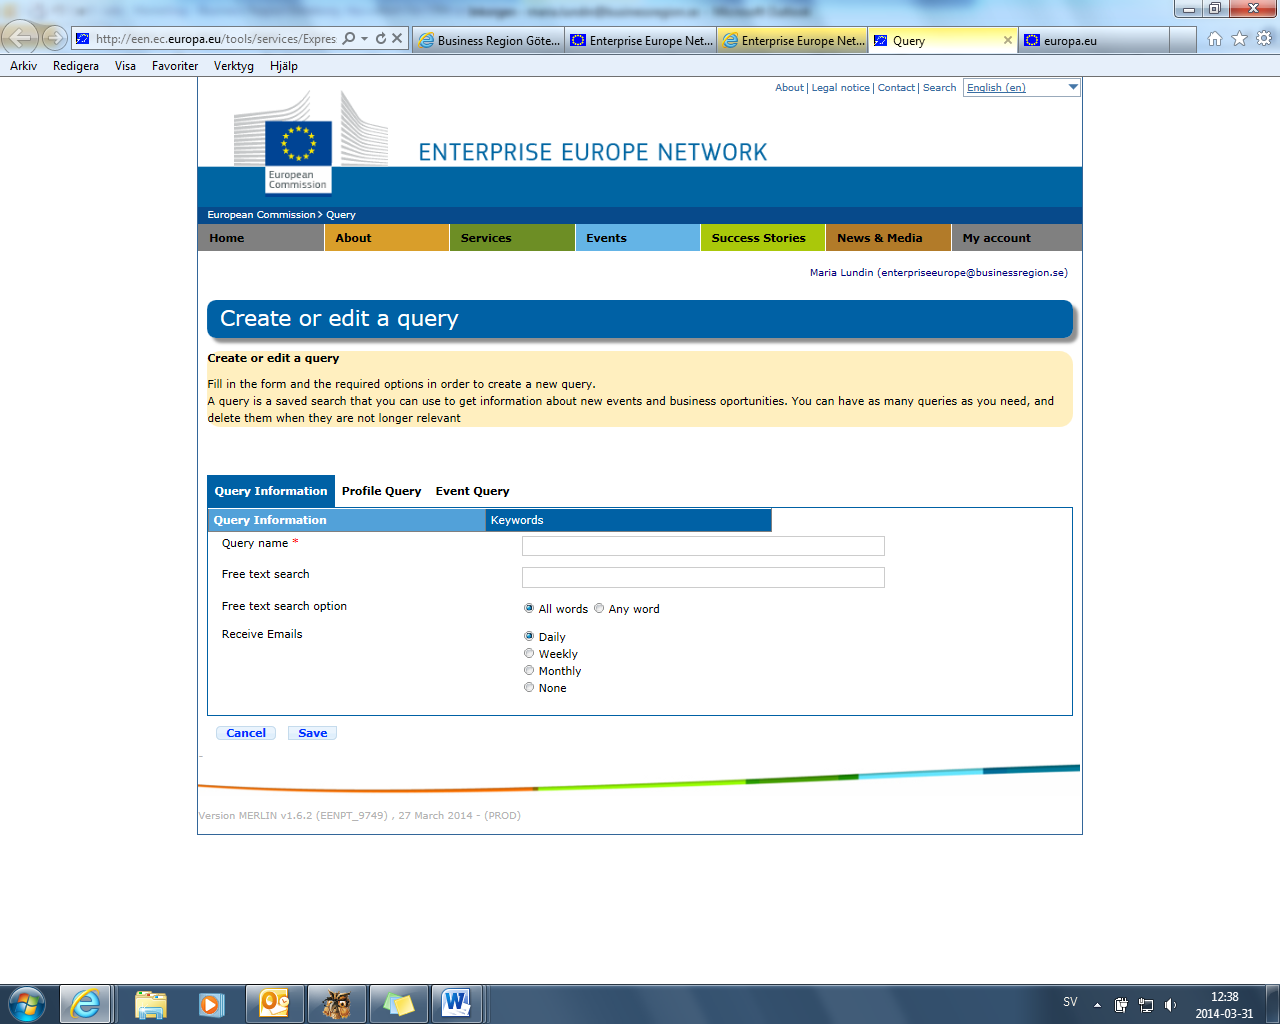Stop loading with the address bar X icon

click(397, 39)
